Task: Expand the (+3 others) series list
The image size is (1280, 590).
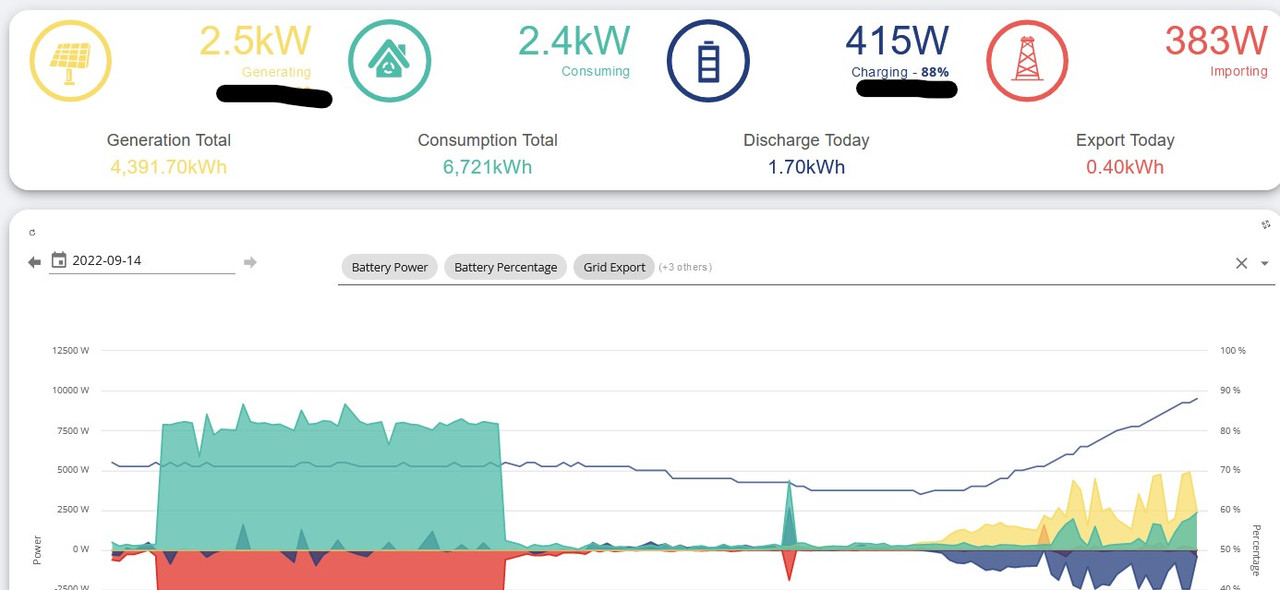Action: click(x=685, y=267)
